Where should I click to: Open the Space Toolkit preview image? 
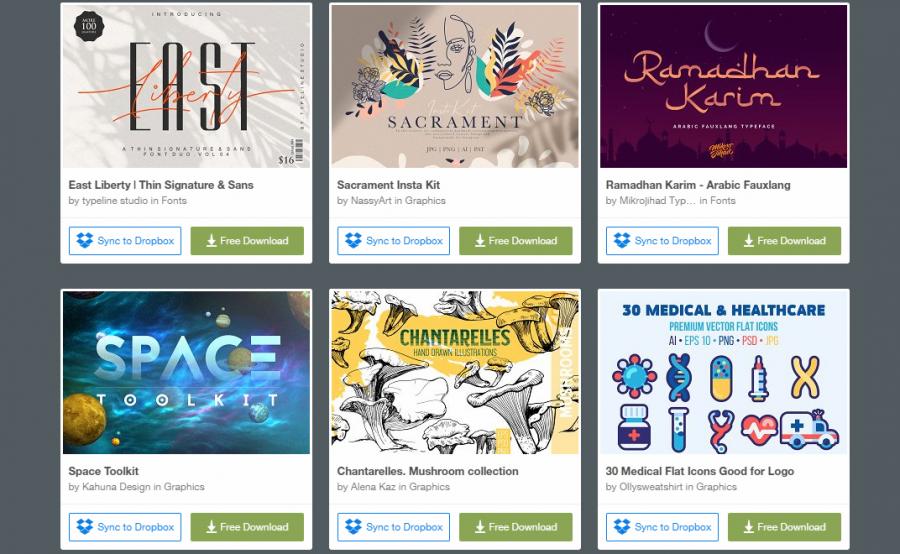[187, 372]
